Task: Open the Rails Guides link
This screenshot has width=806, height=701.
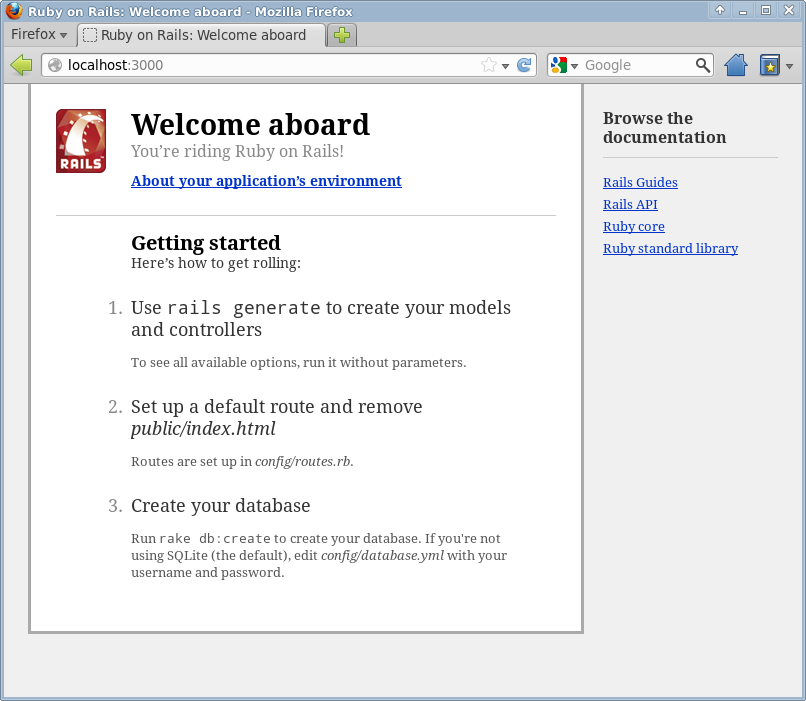Action: 640,182
